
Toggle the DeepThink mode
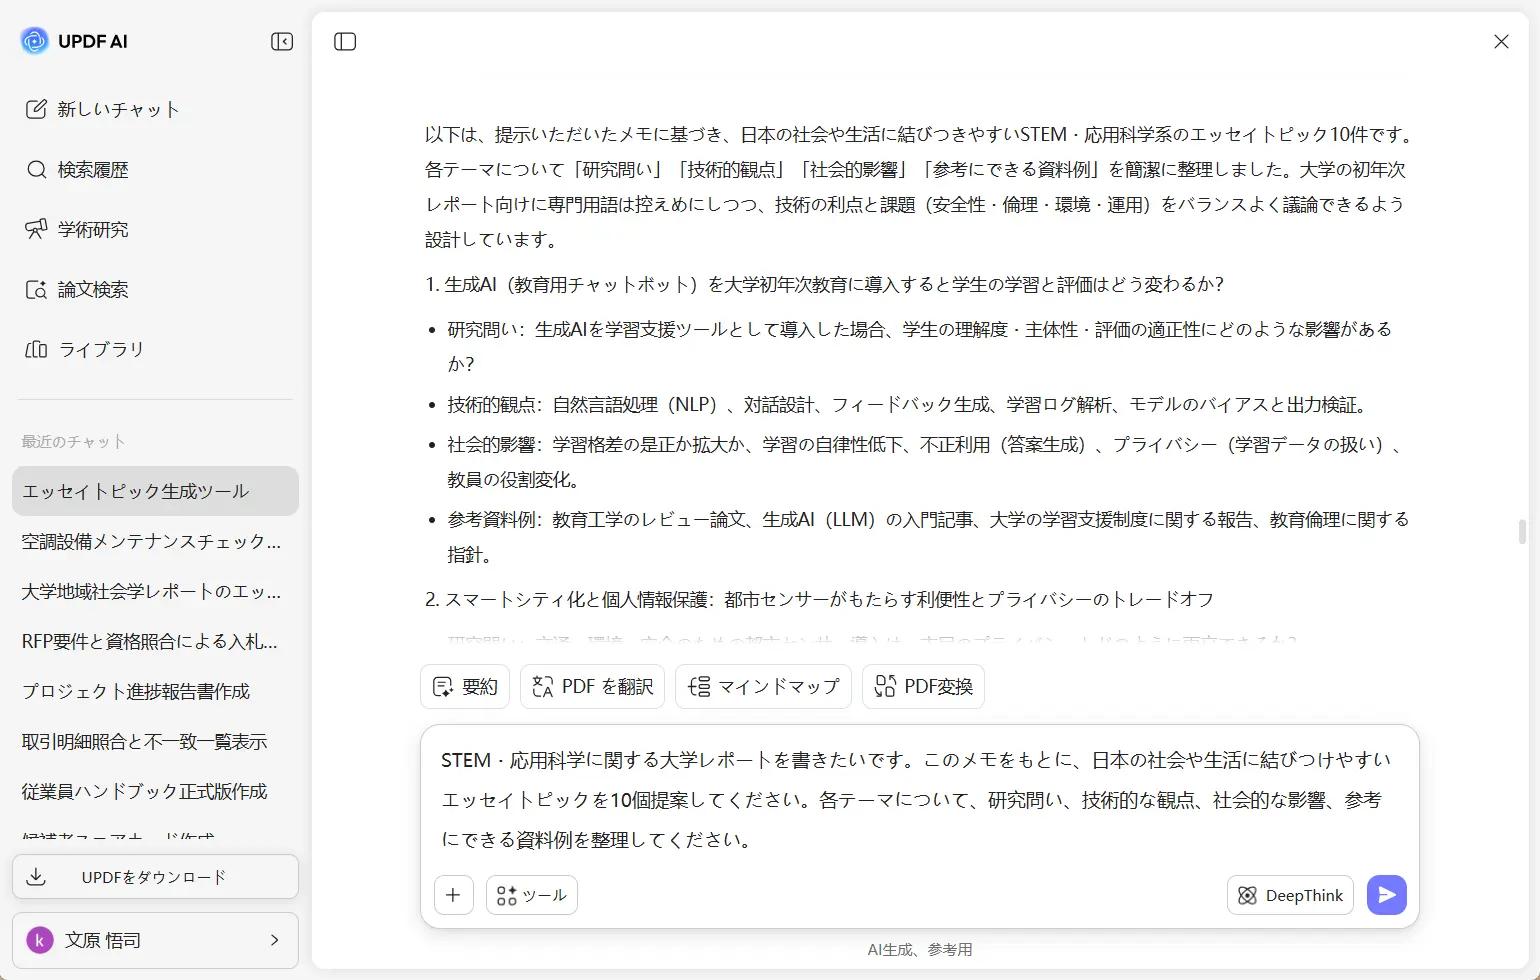point(1290,895)
